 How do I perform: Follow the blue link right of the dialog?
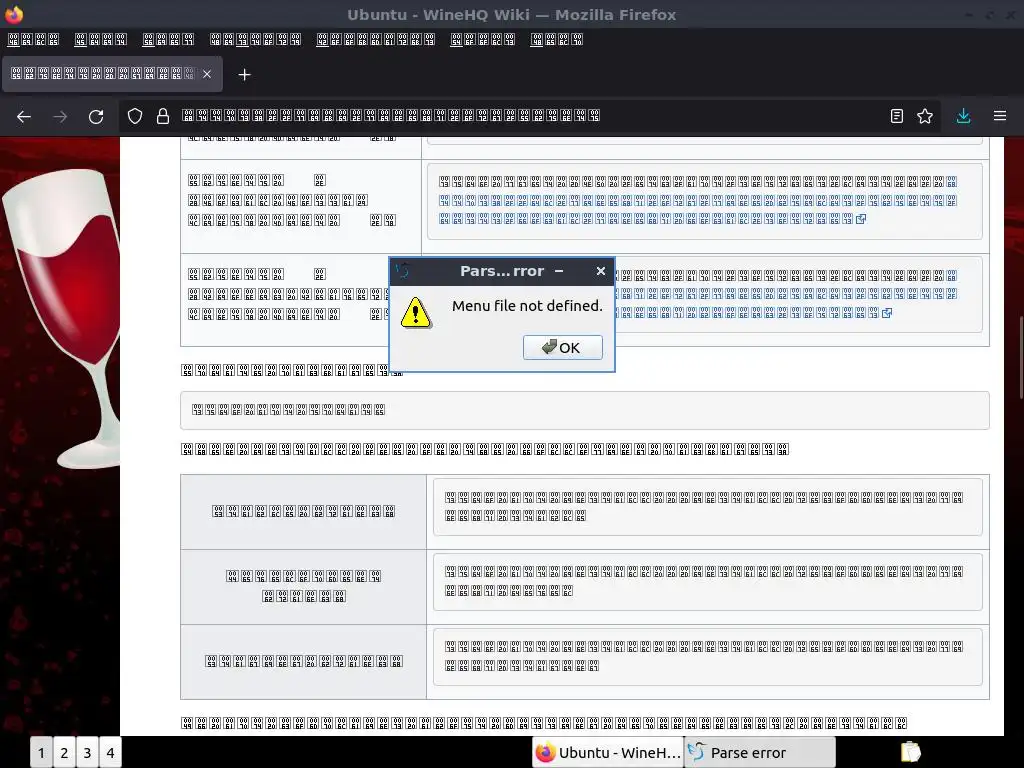point(786,295)
